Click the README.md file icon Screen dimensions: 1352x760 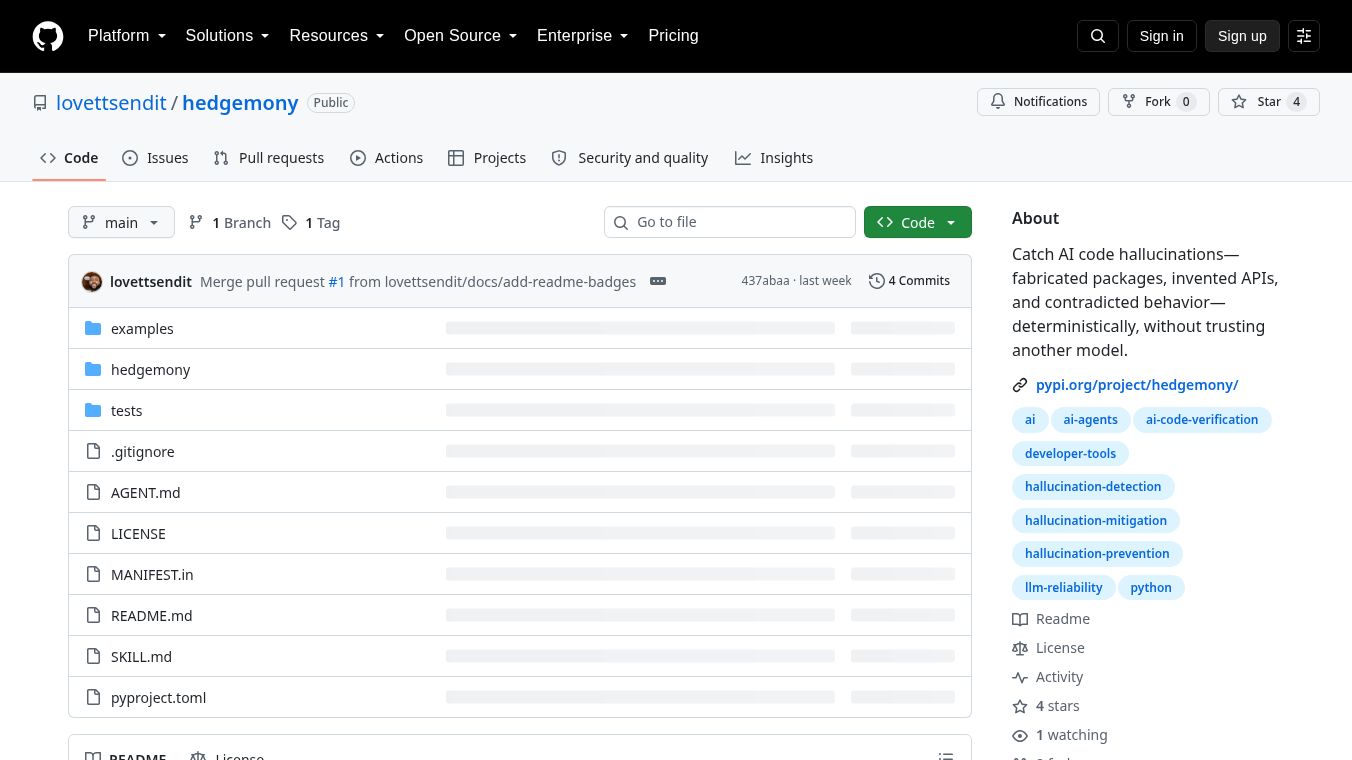(93, 615)
